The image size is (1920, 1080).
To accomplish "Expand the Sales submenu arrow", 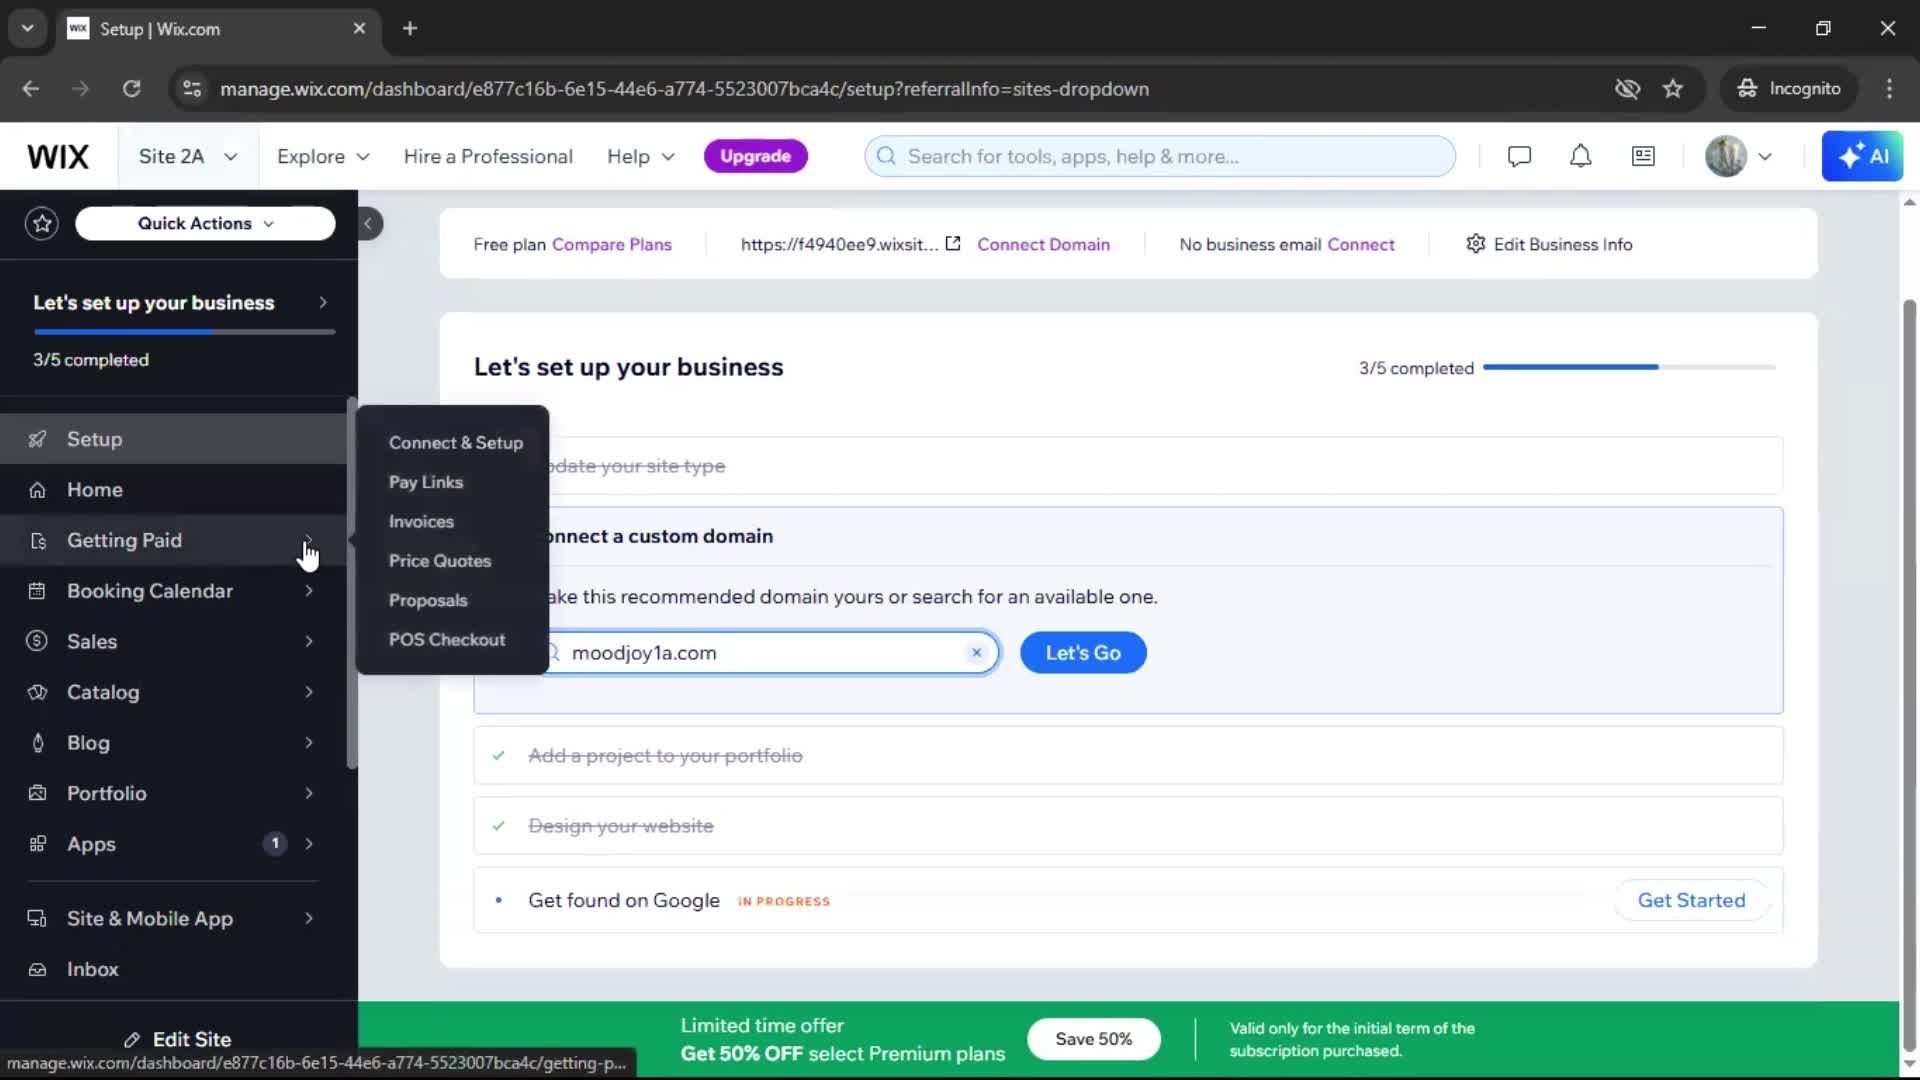I will tap(309, 641).
